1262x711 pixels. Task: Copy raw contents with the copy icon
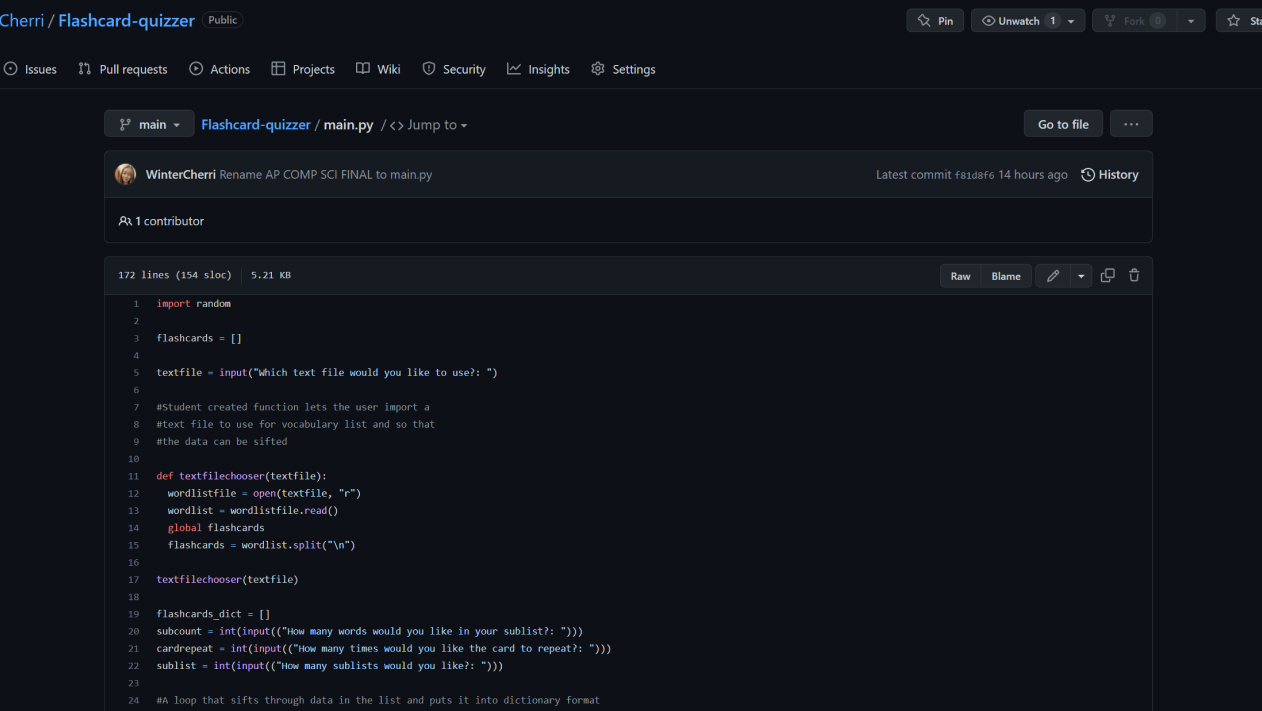pos(1108,275)
